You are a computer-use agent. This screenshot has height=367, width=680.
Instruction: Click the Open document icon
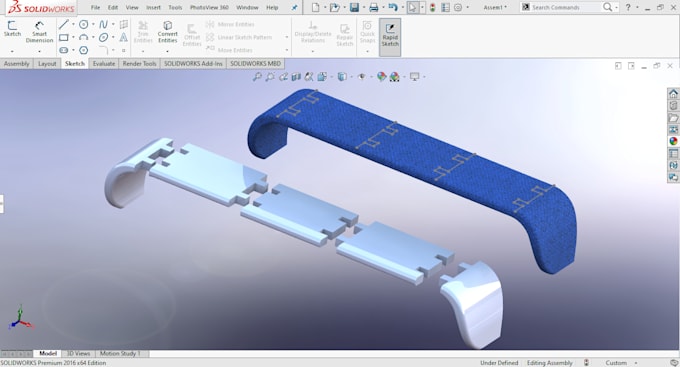(334, 7)
